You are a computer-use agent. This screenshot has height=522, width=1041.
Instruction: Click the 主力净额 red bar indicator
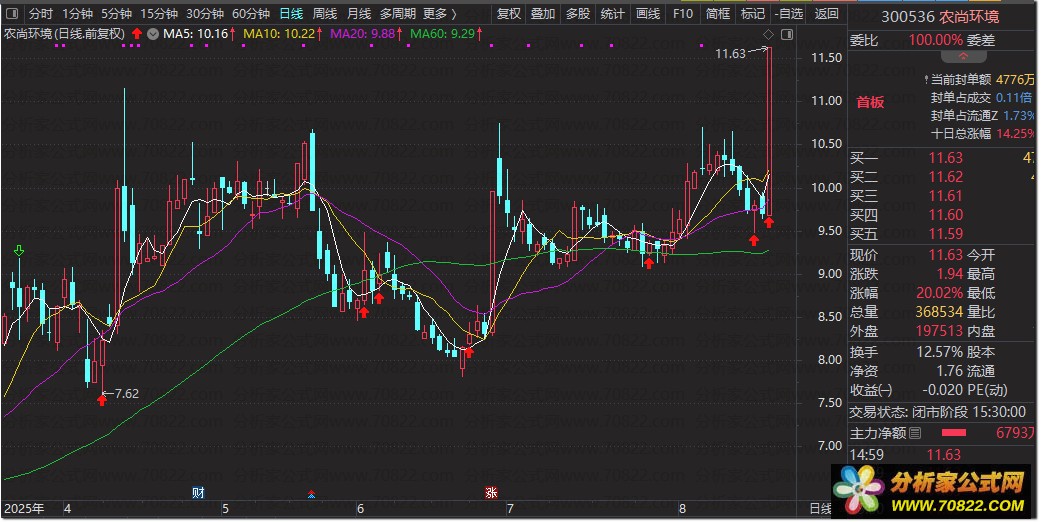[954, 433]
